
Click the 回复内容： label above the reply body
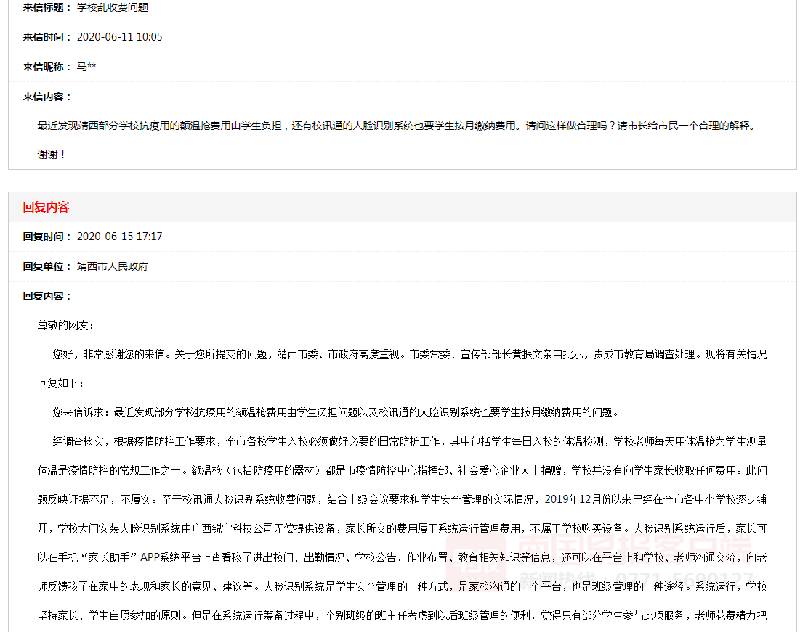[x=47, y=297]
